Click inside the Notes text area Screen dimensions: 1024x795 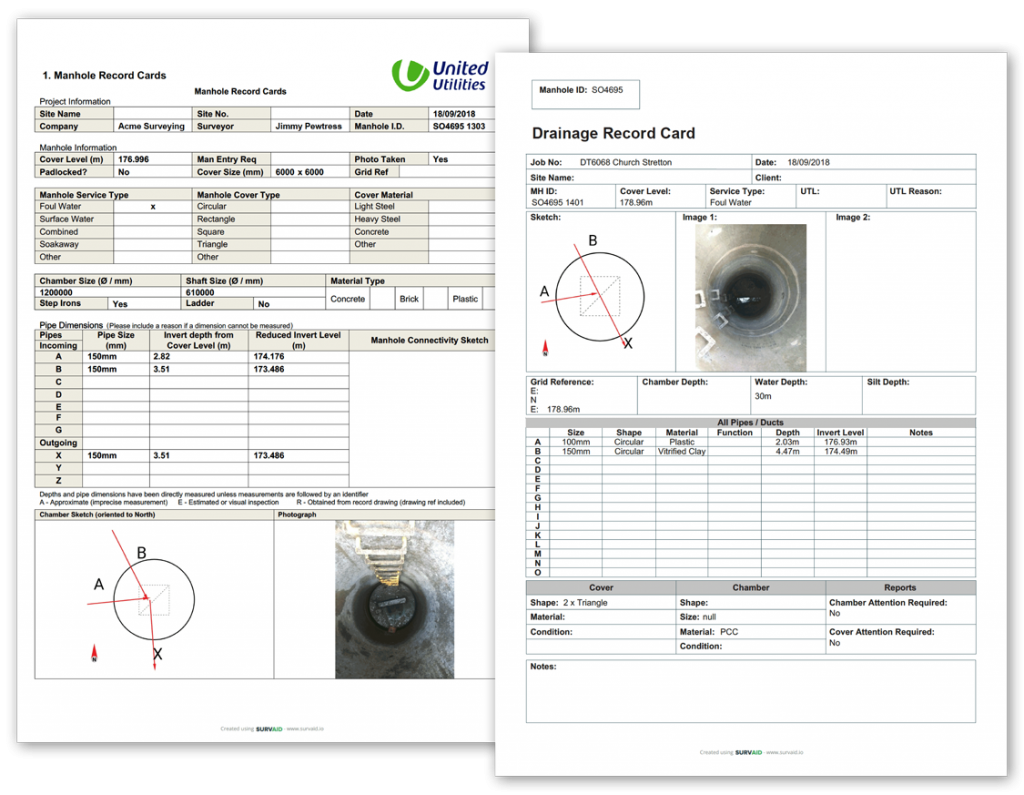click(750, 695)
